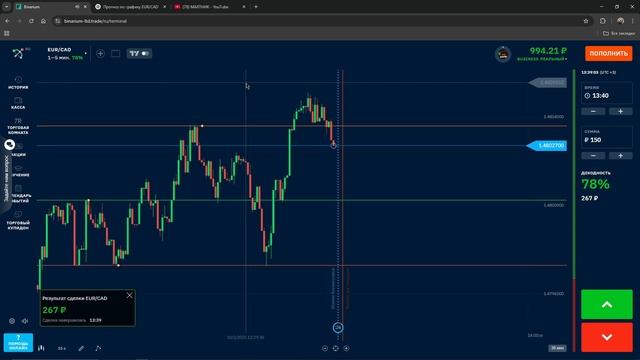Screen dimensions: 640x360
Task: Open the Касса (Cashier) sidebar section
Action: pyautogui.click(x=18, y=103)
